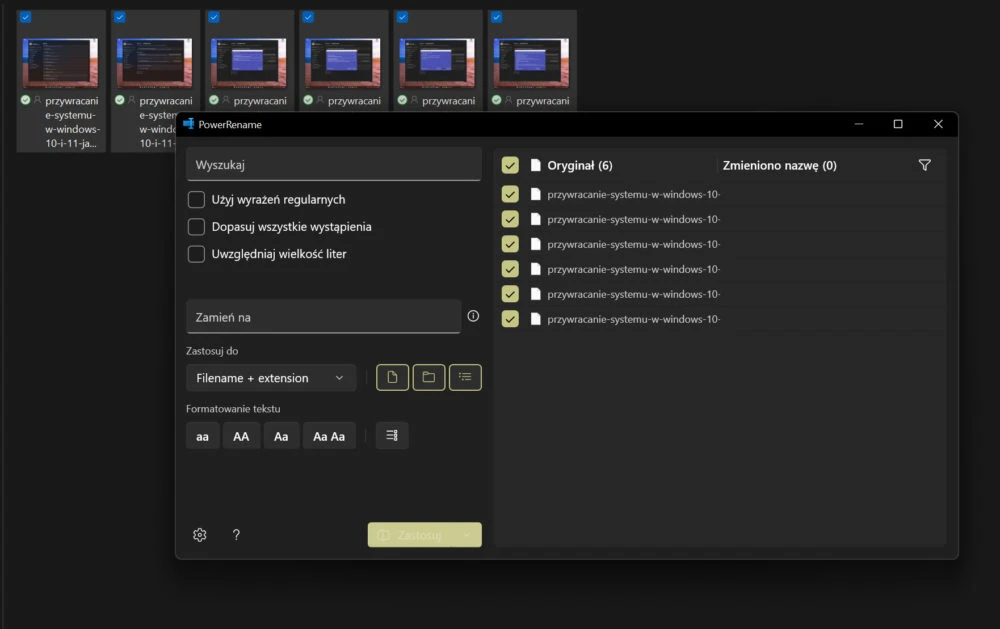Click the green sync status icon of the last Explorer file
This screenshot has width=1000, height=629.
(x=496, y=100)
